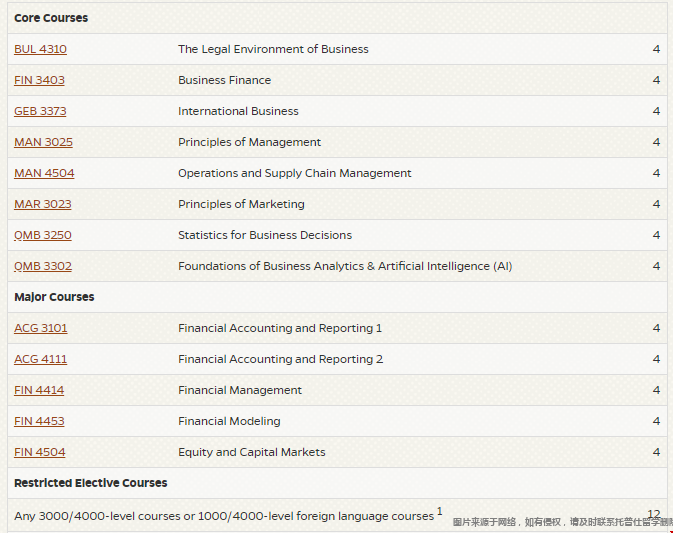Open the BUL 4310 course link
Image resolution: width=673 pixels, height=533 pixels.
click(x=40, y=49)
